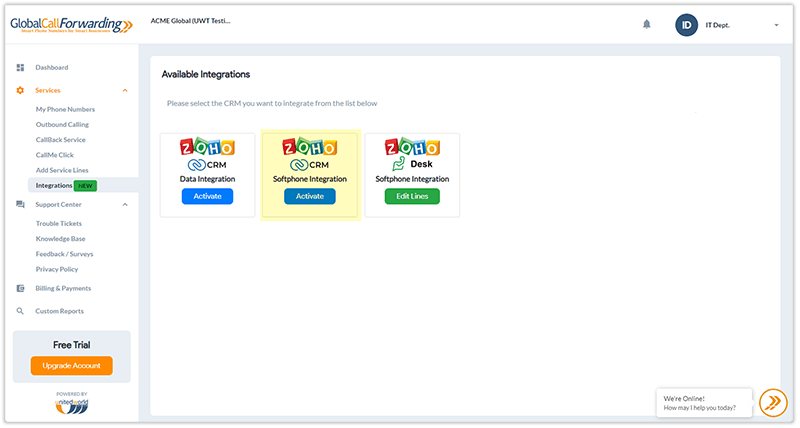Click the Available Integrations heading

pyautogui.click(x=206, y=74)
